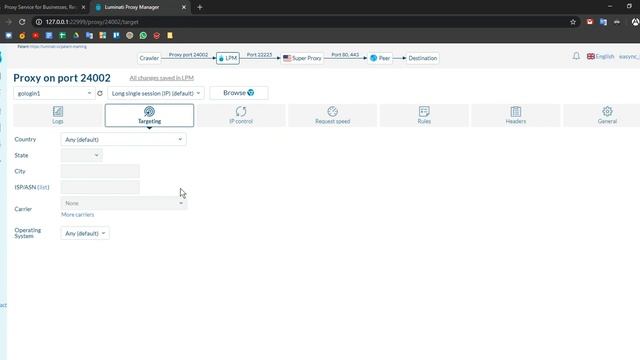
Task: Open the Carrier dropdown
Action: 124,203
